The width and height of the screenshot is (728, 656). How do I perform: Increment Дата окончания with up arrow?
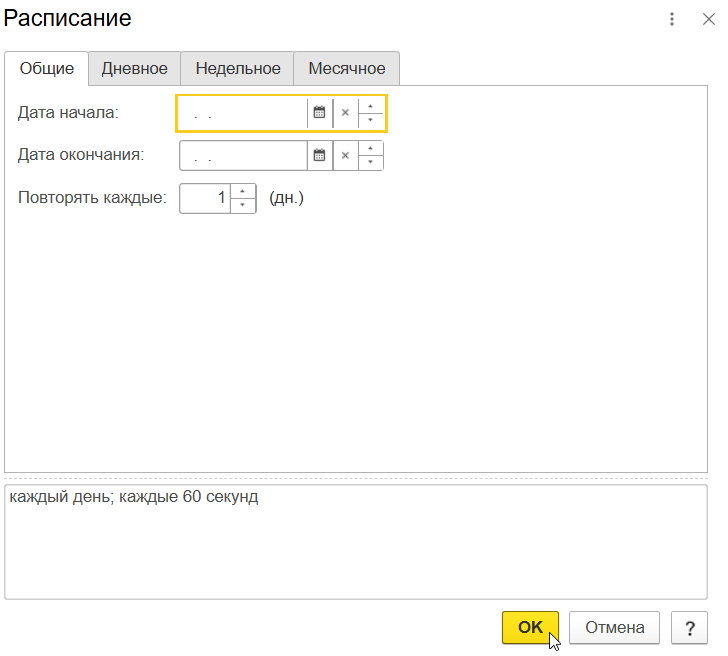(370, 148)
